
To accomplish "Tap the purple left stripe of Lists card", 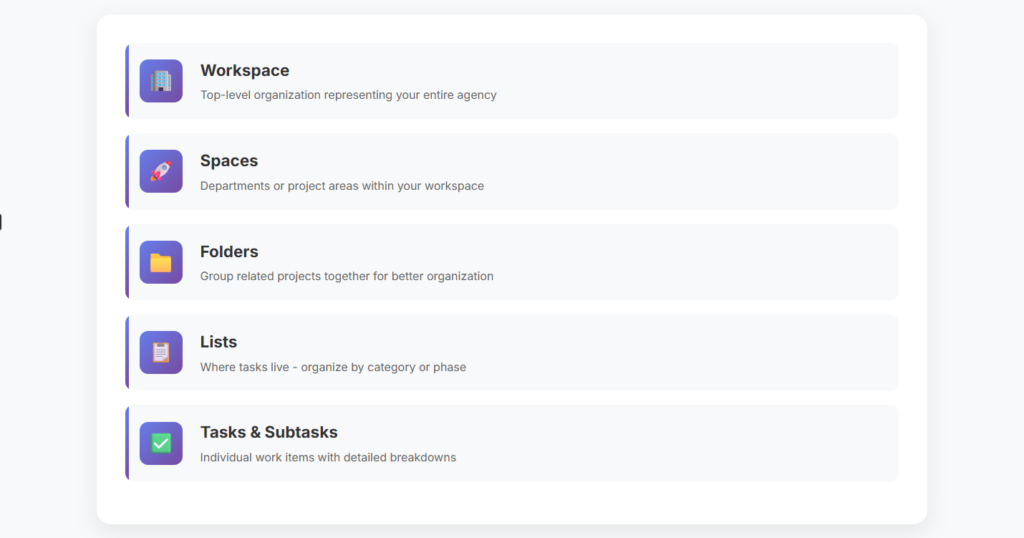I will pyautogui.click(x=127, y=353).
